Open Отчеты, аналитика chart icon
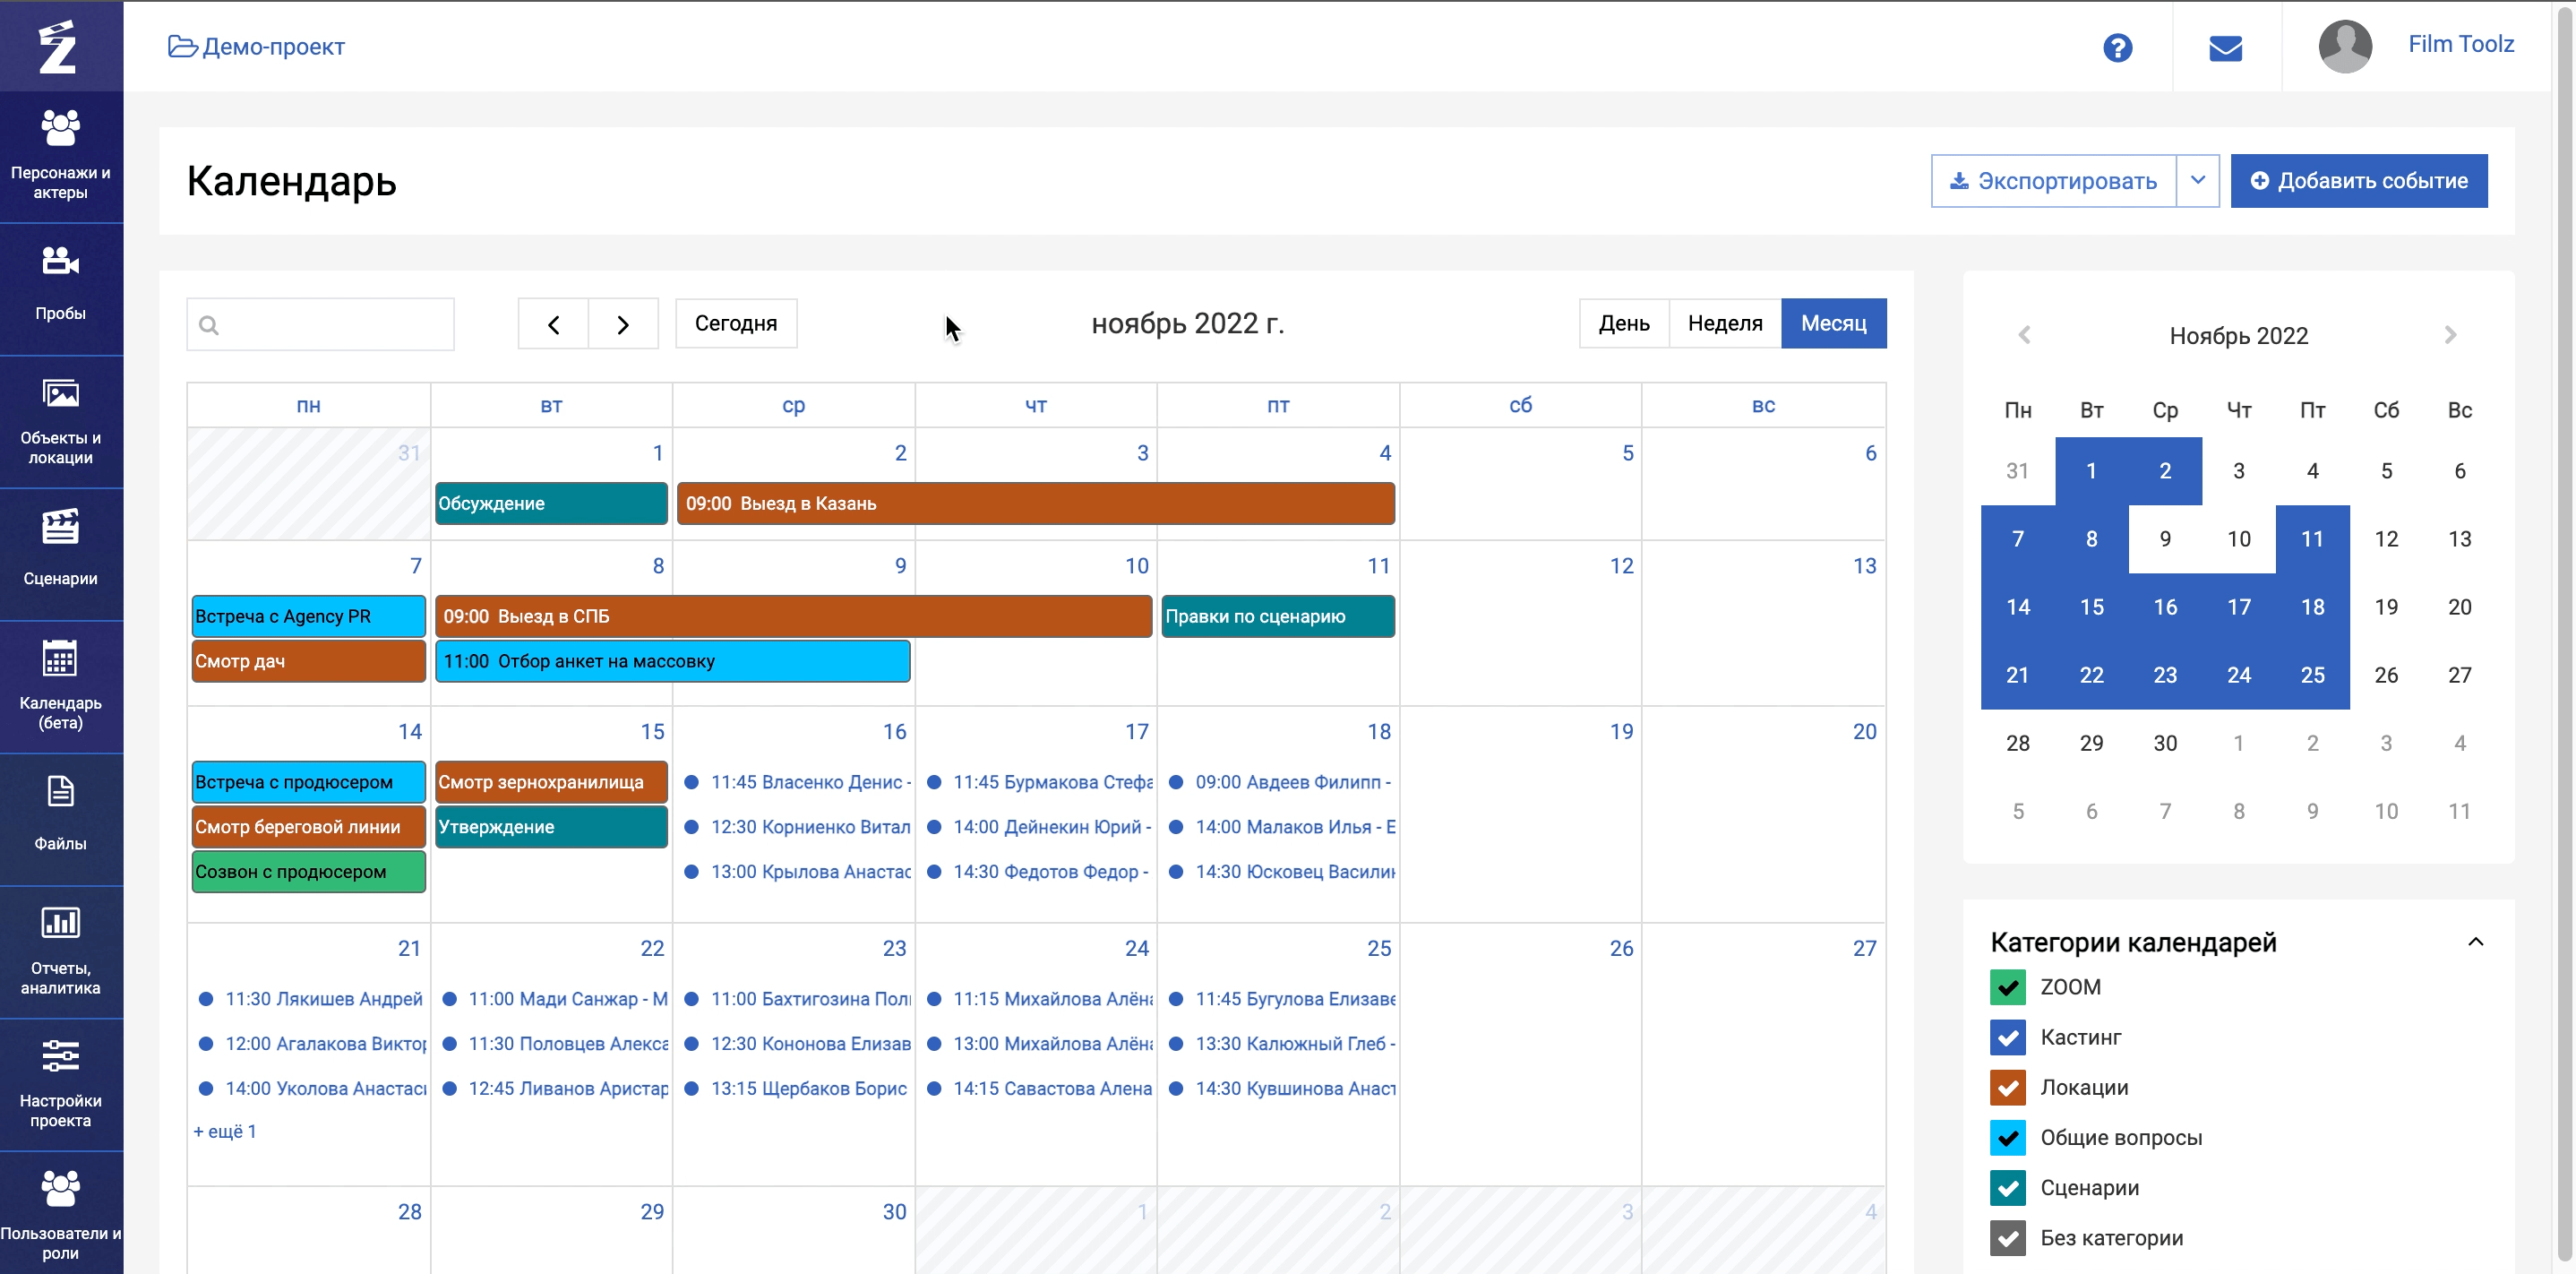Screen dimensions: 2576x1274 [x=60, y=922]
